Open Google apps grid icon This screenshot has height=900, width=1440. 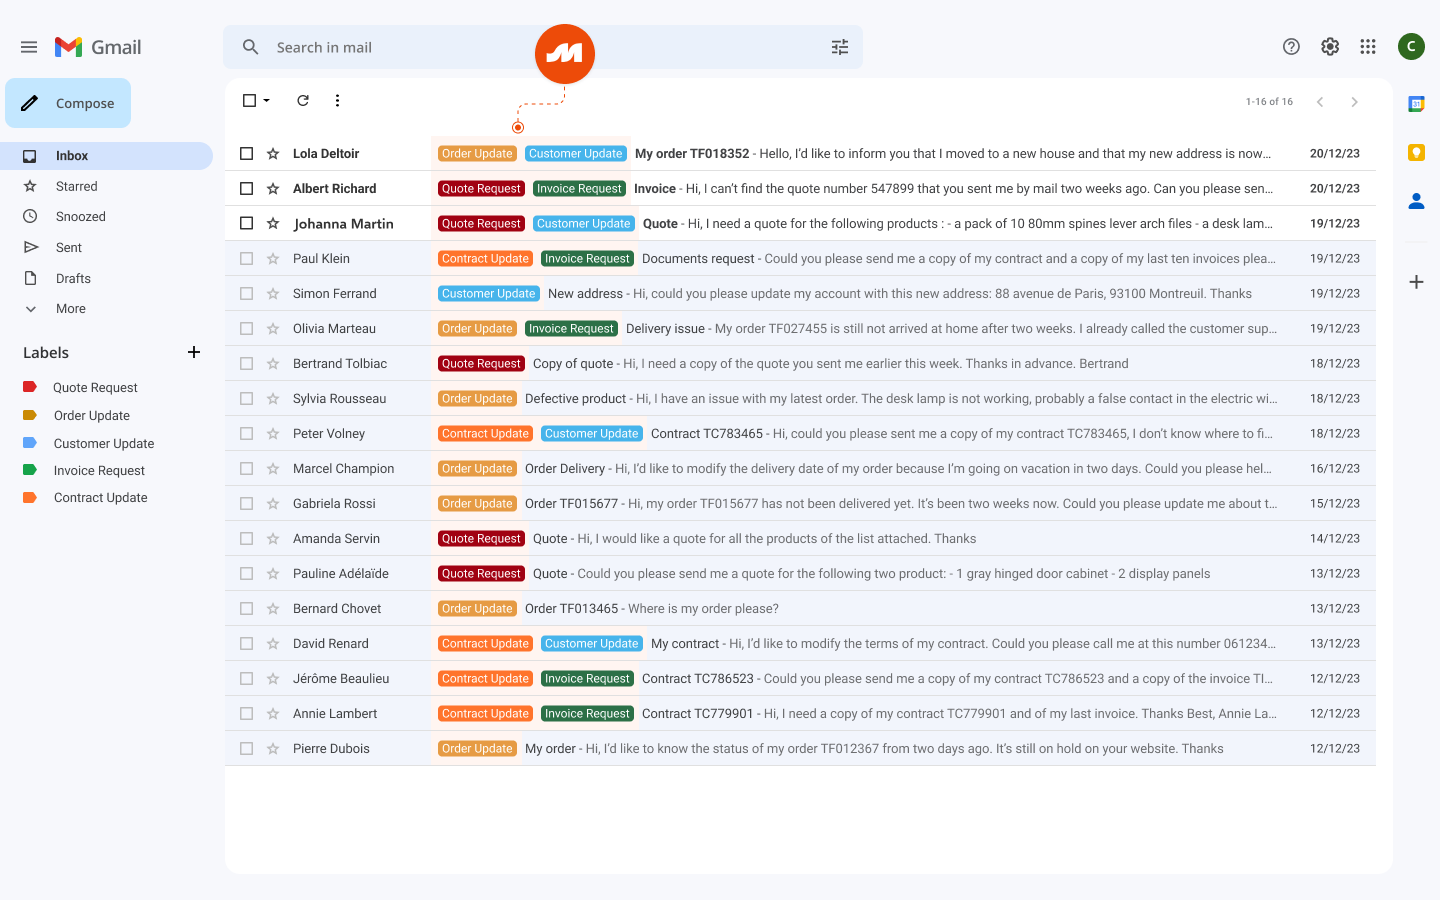tap(1368, 47)
